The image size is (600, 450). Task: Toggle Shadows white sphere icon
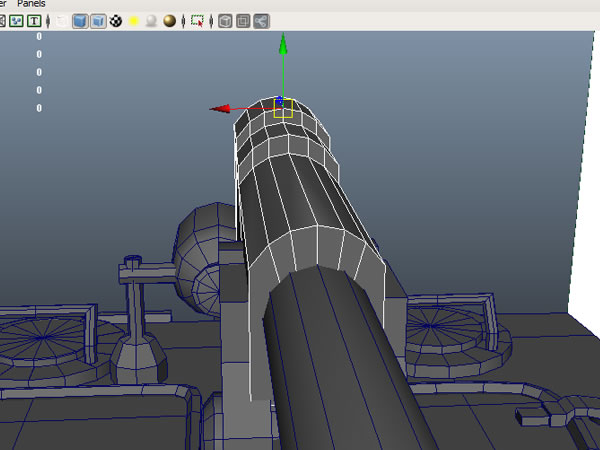tap(152, 21)
